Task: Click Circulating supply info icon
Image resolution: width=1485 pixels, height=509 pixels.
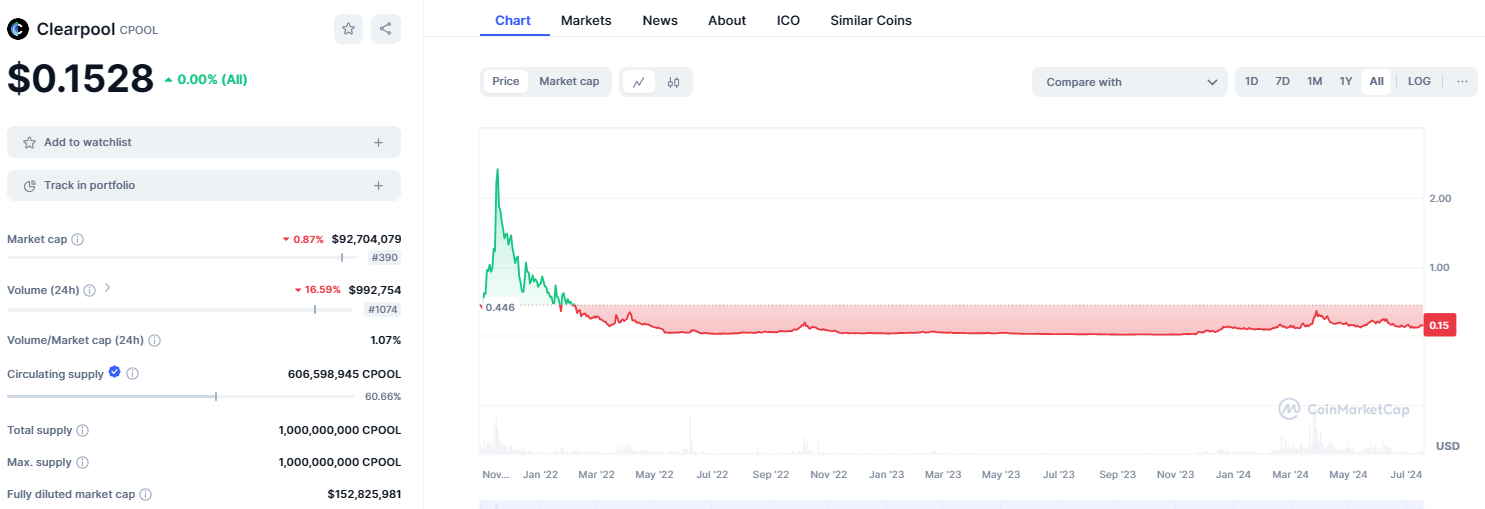Action: point(133,374)
